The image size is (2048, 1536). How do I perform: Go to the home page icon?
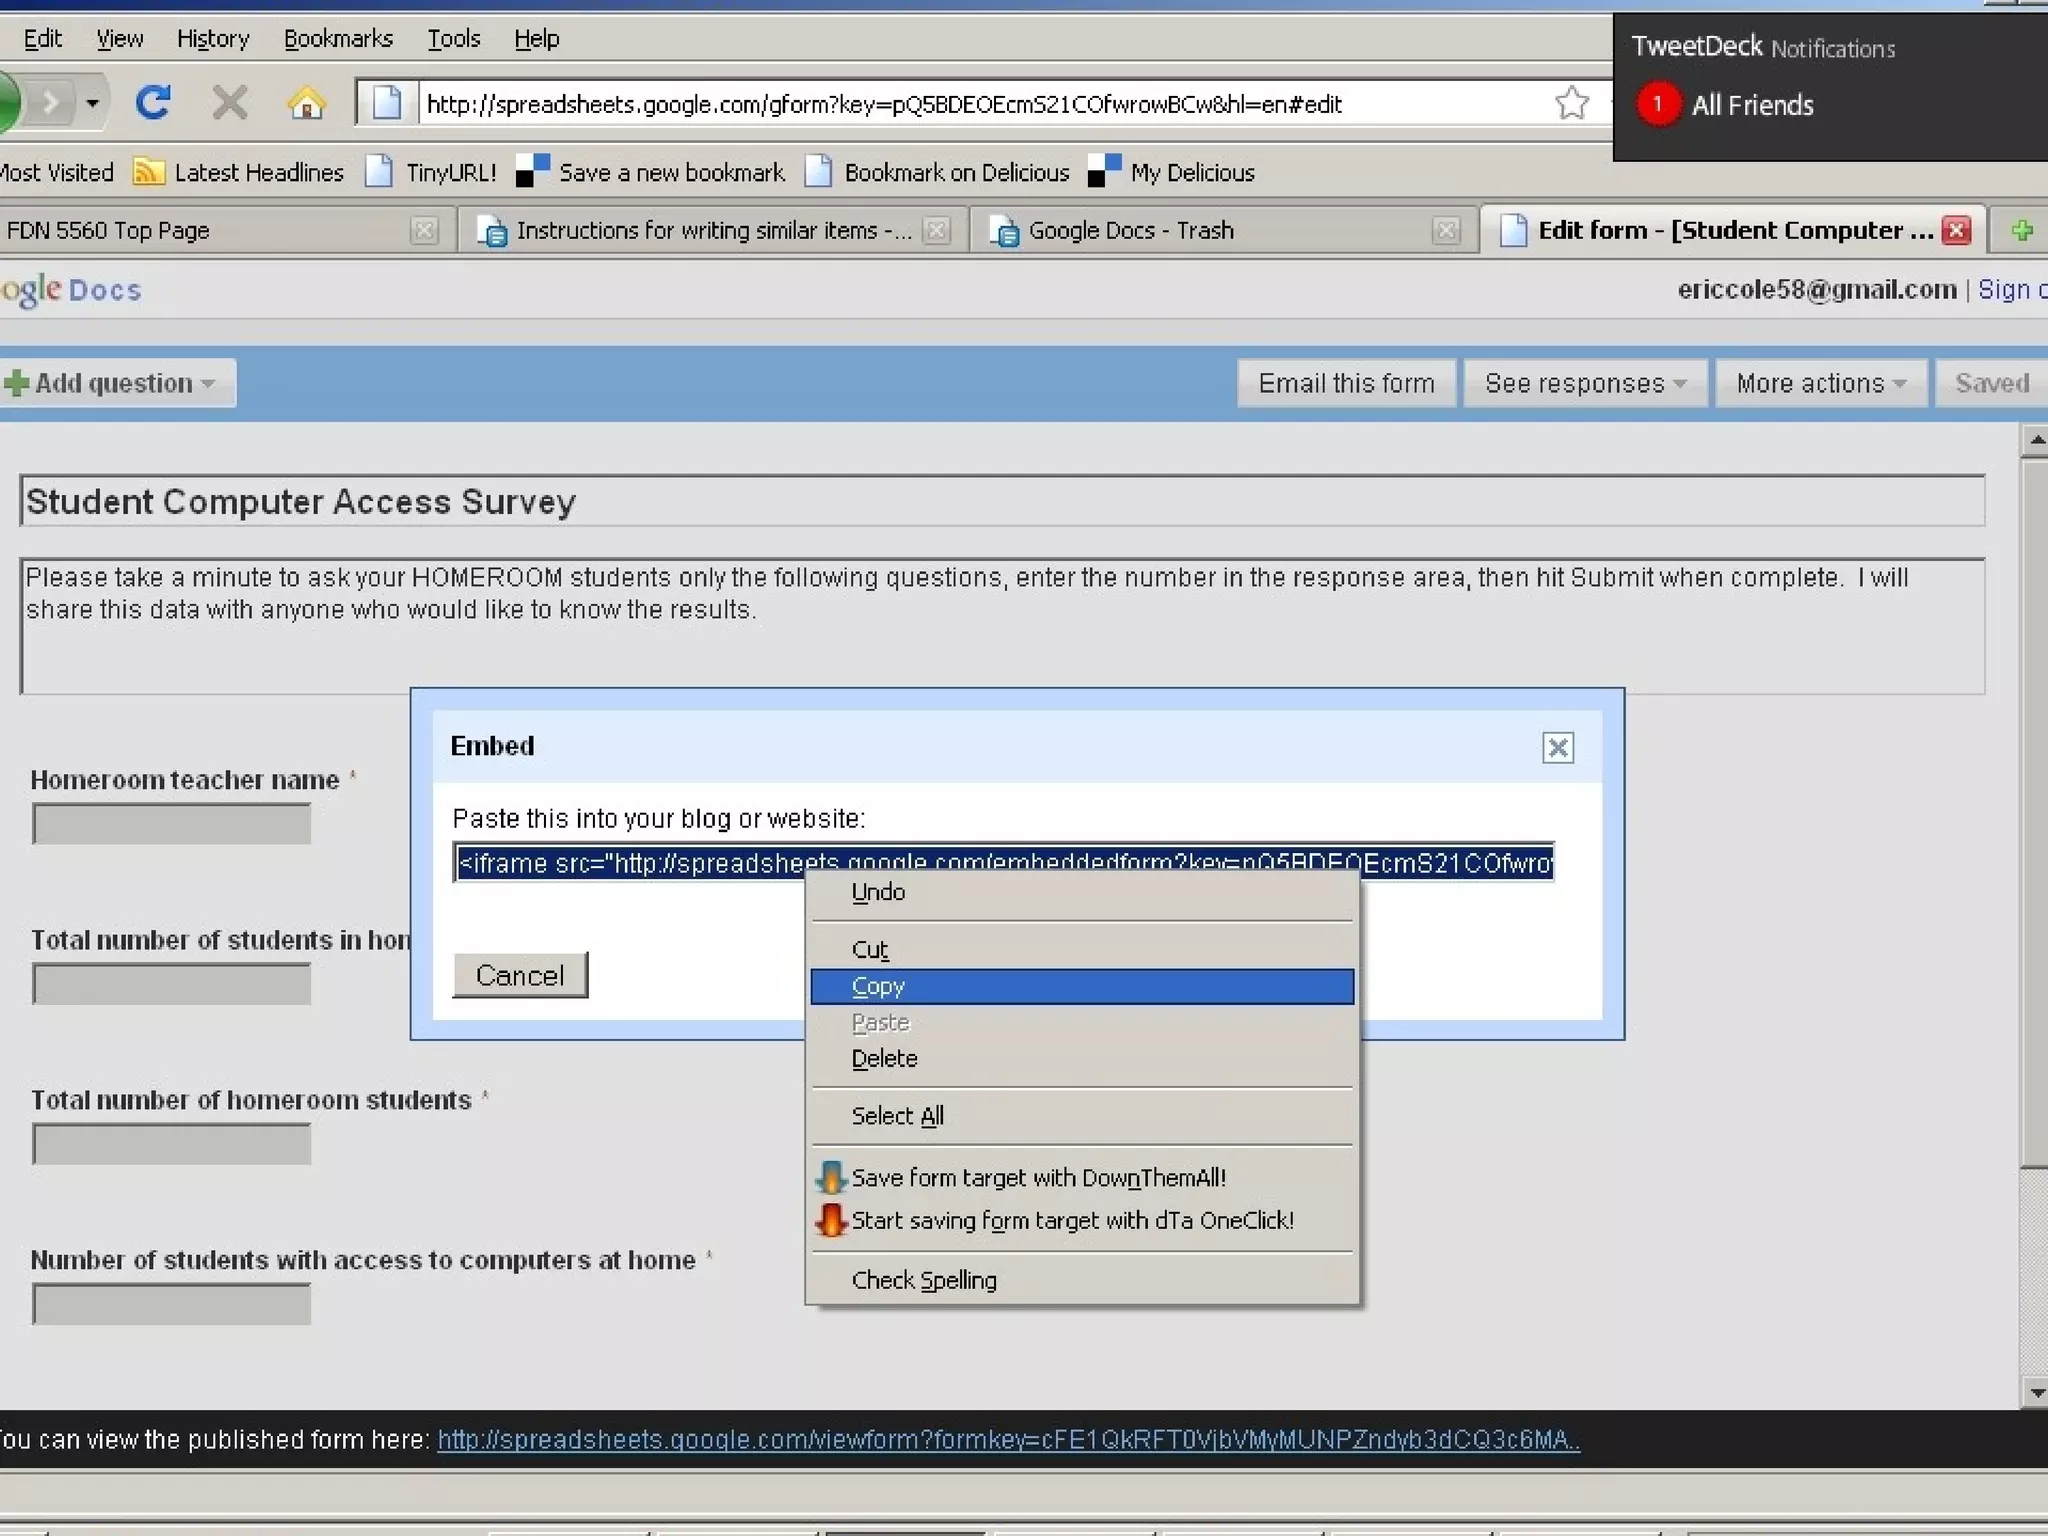tap(306, 103)
